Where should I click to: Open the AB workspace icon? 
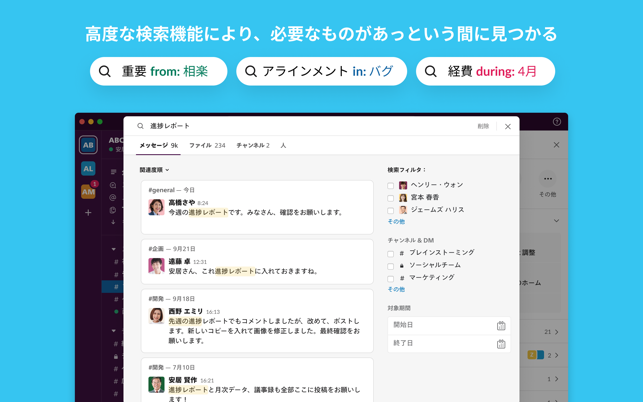(x=88, y=145)
